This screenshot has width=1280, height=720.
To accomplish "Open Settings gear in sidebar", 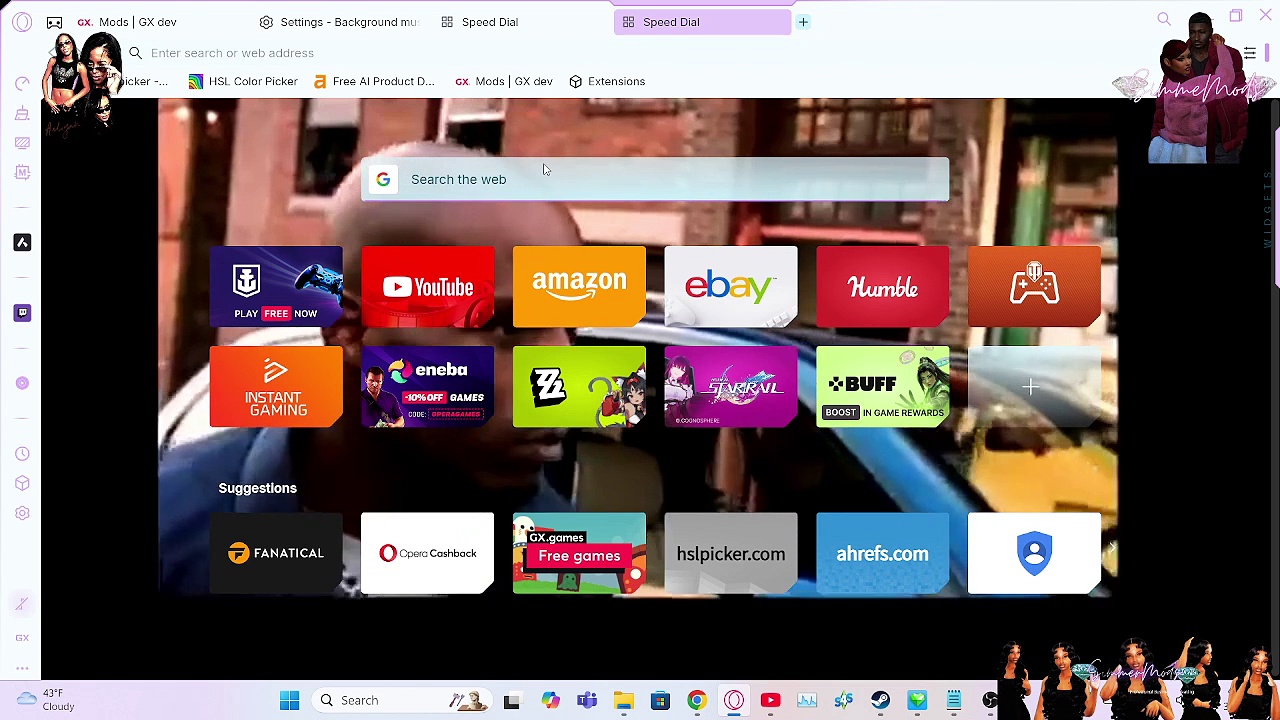I will [22, 513].
